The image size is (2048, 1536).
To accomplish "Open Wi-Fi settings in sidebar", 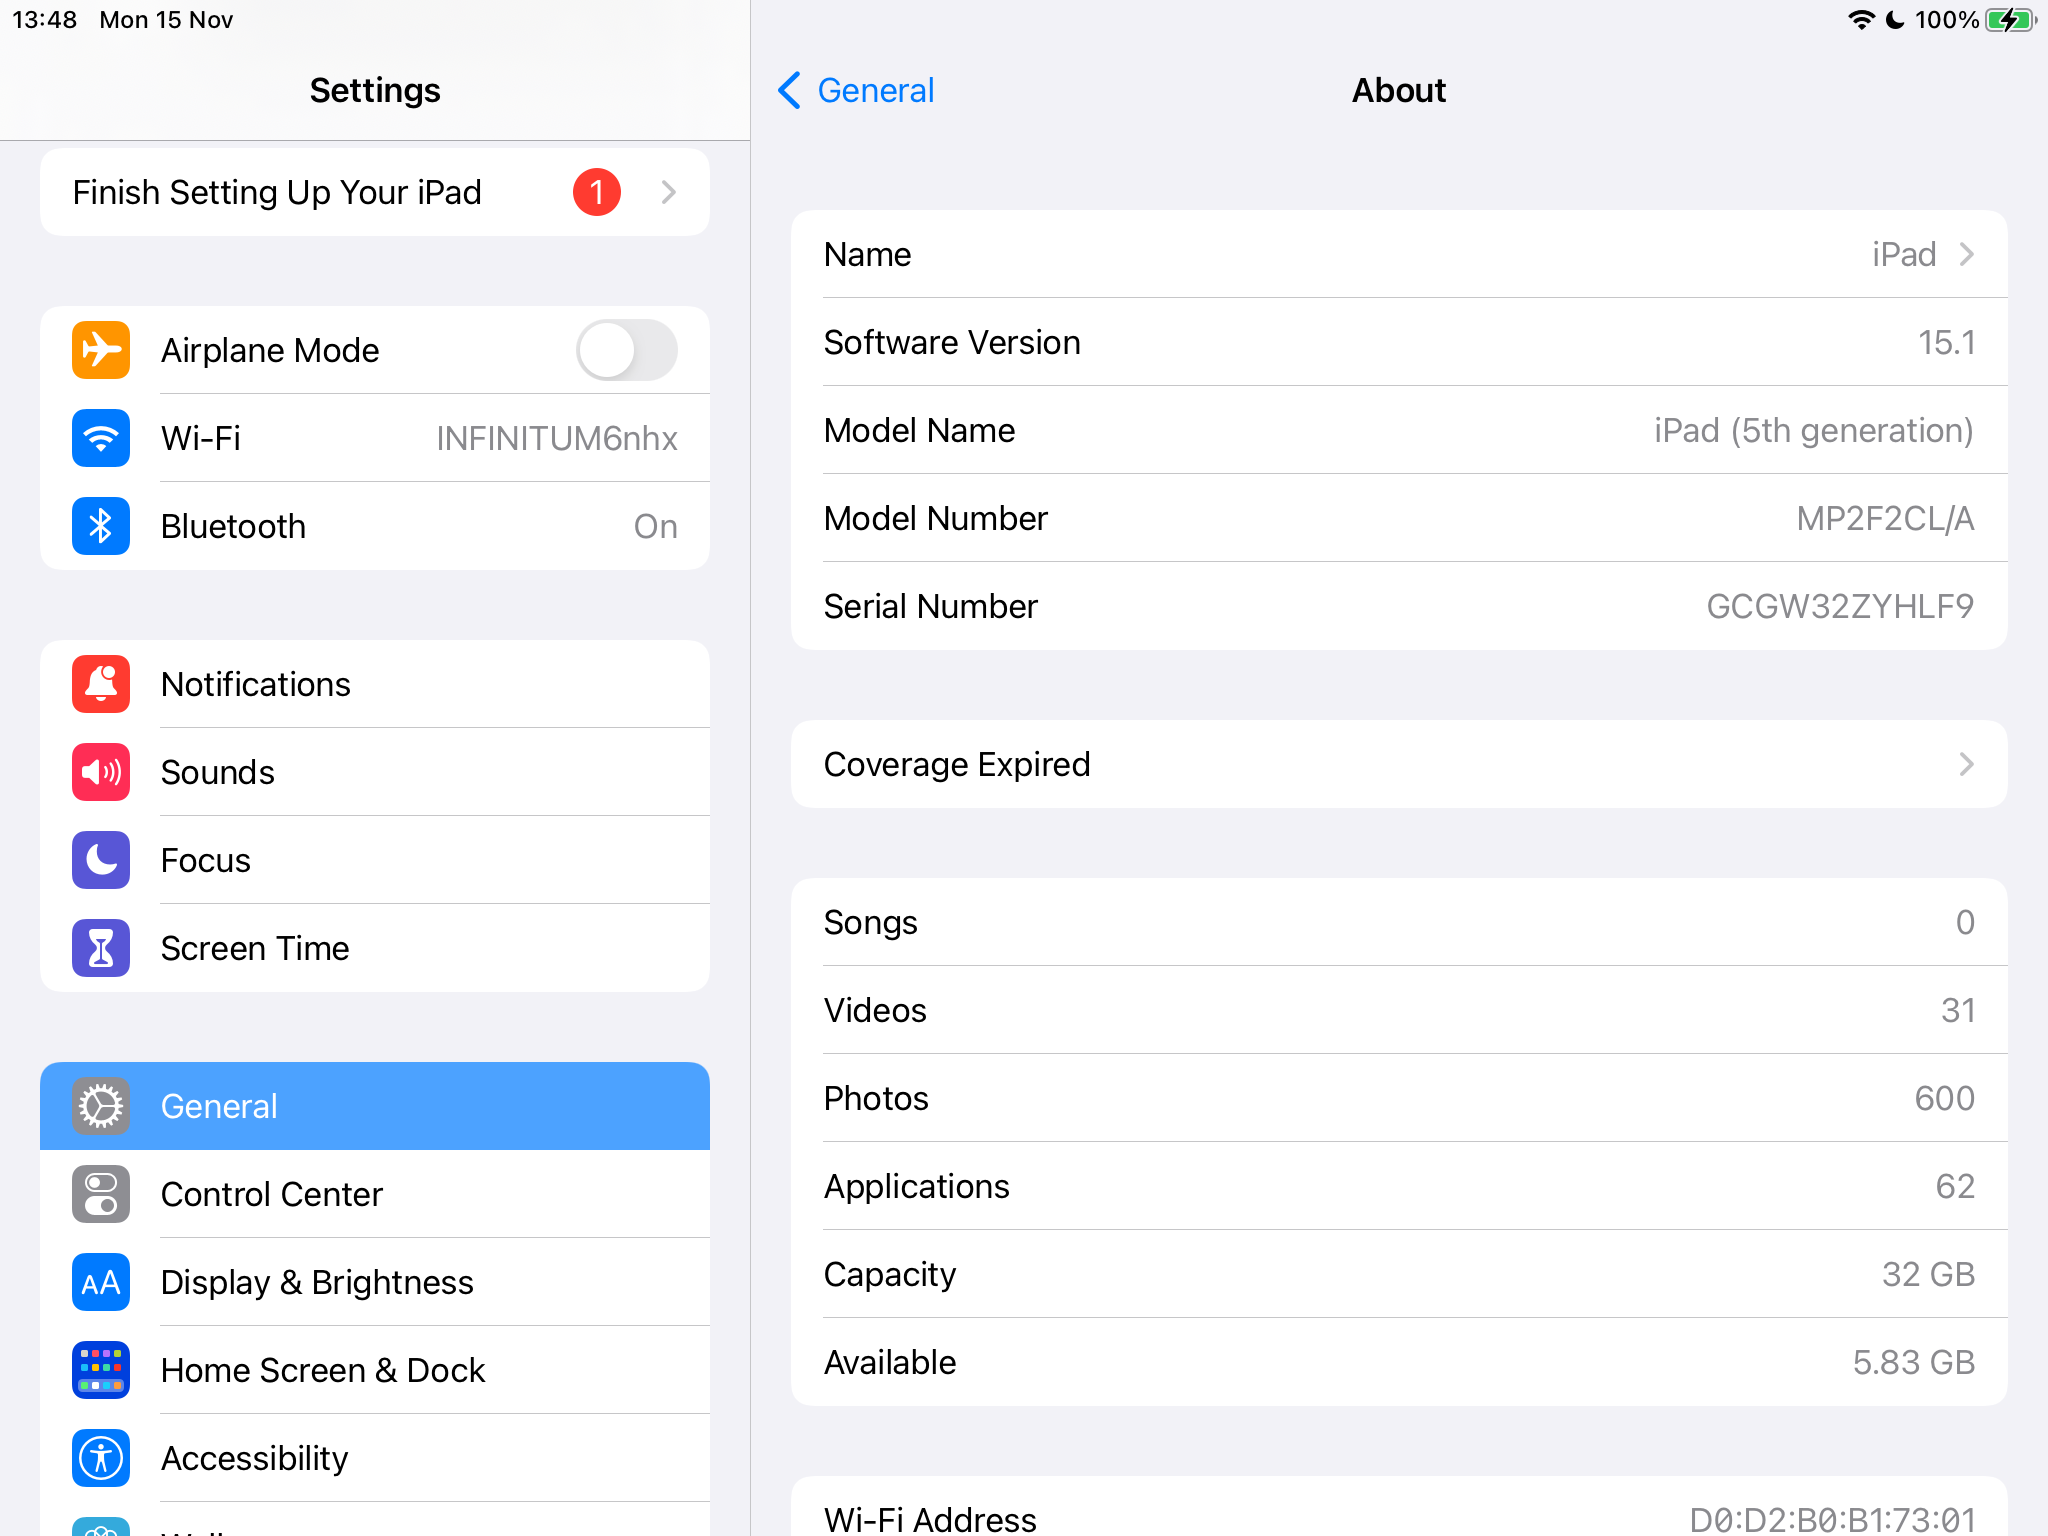I will (375, 438).
